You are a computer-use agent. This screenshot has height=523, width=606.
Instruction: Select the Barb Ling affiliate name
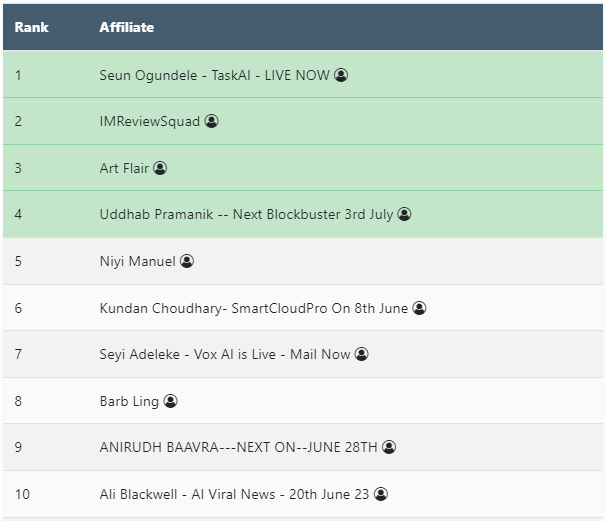[129, 401]
